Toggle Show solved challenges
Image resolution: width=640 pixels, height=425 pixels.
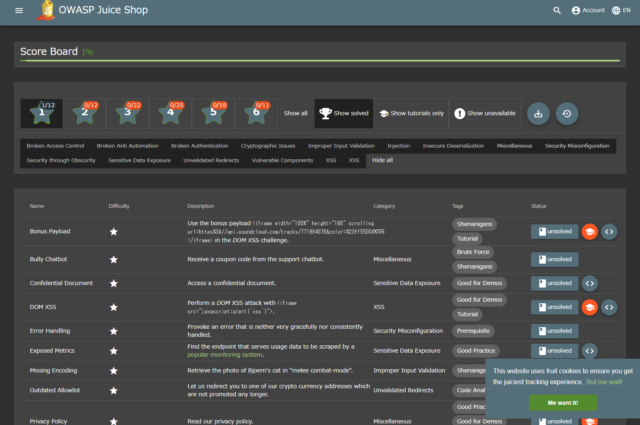click(x=344, y=113)
